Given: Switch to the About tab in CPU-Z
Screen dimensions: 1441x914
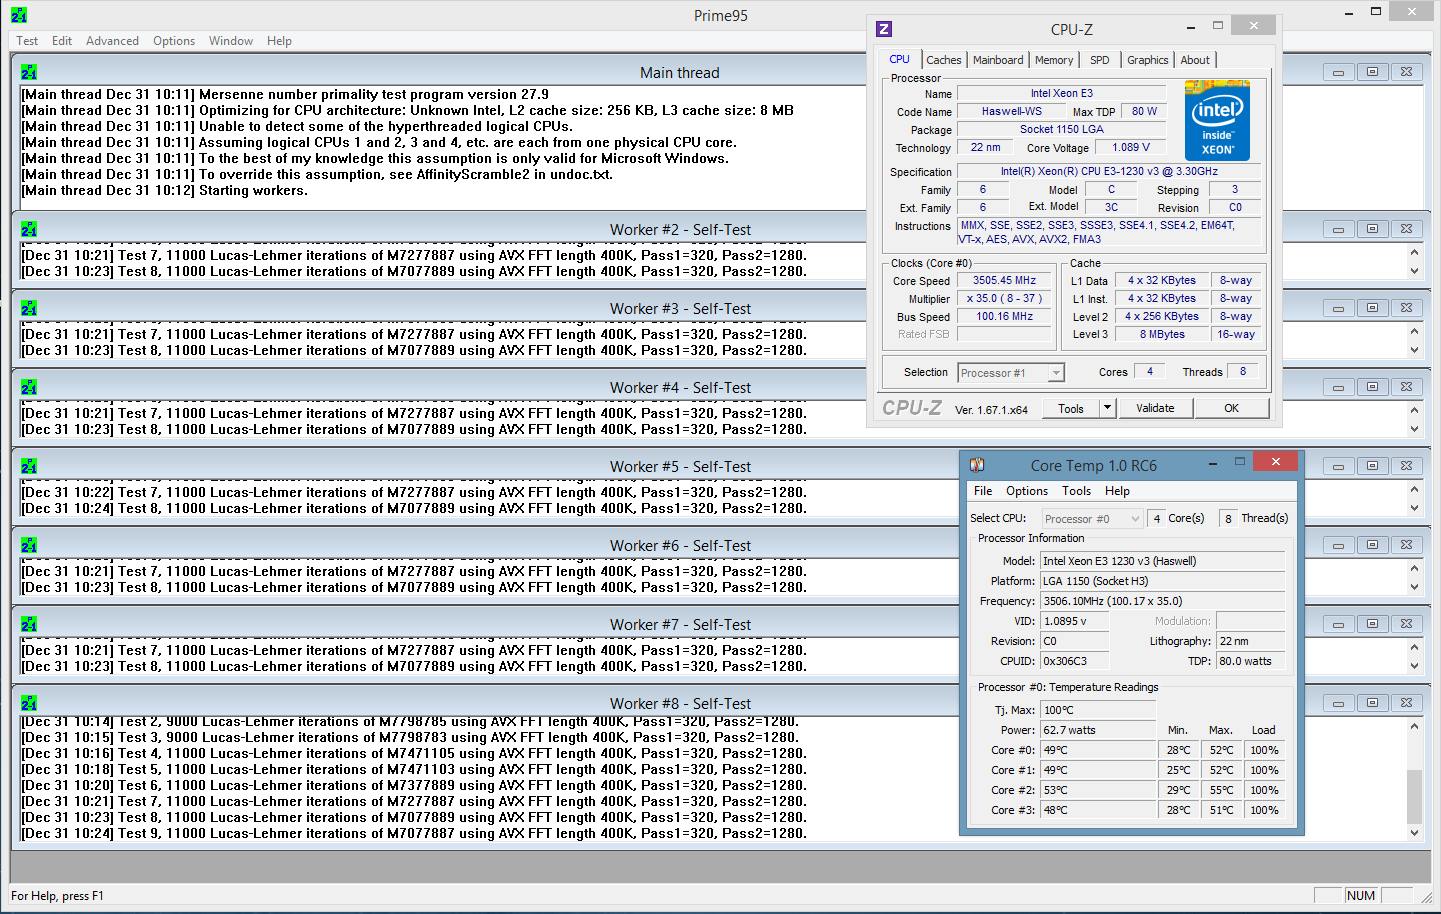Looking at the screenshot, I should coord(1195,60).
